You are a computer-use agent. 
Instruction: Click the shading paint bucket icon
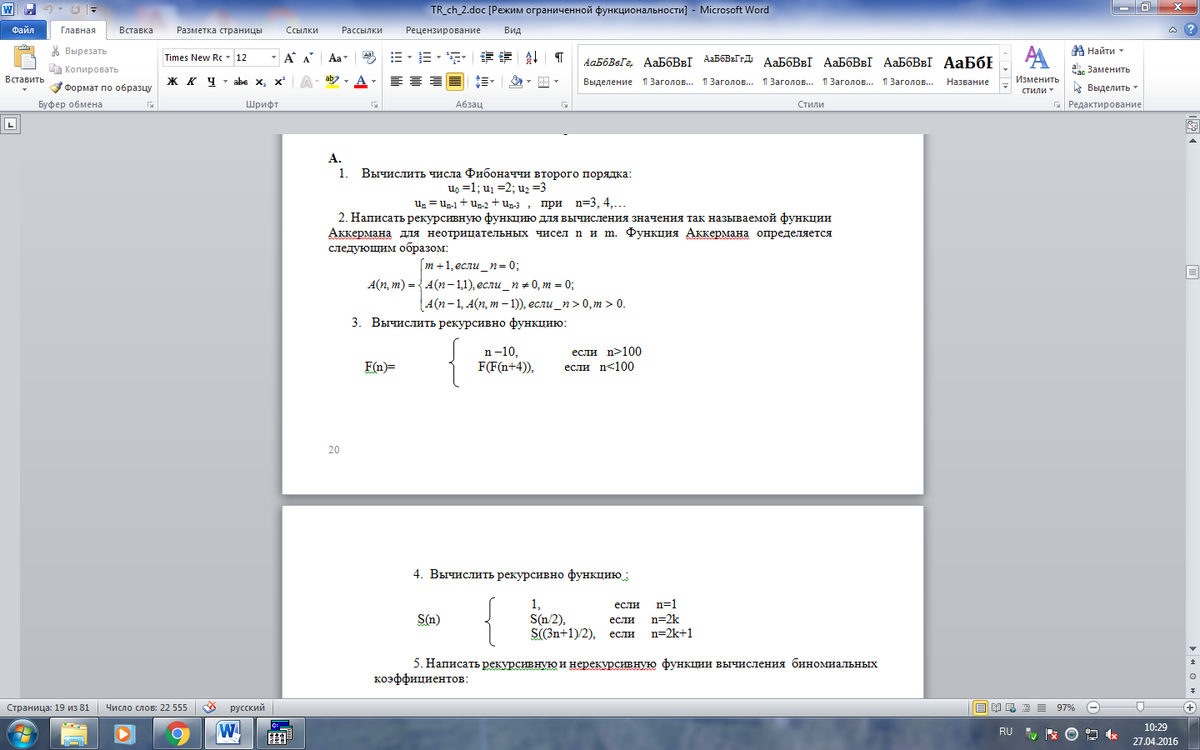tap(515, 82)
